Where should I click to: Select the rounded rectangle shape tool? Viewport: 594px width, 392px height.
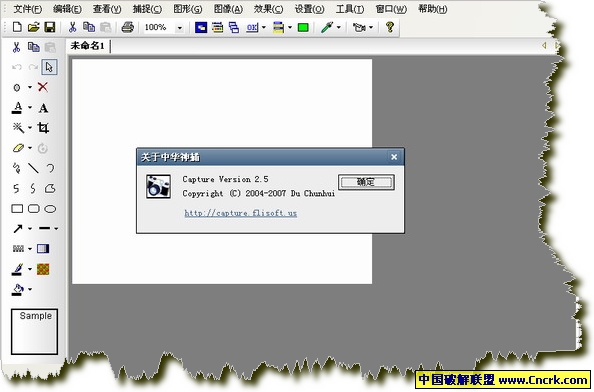click(34, 209)
